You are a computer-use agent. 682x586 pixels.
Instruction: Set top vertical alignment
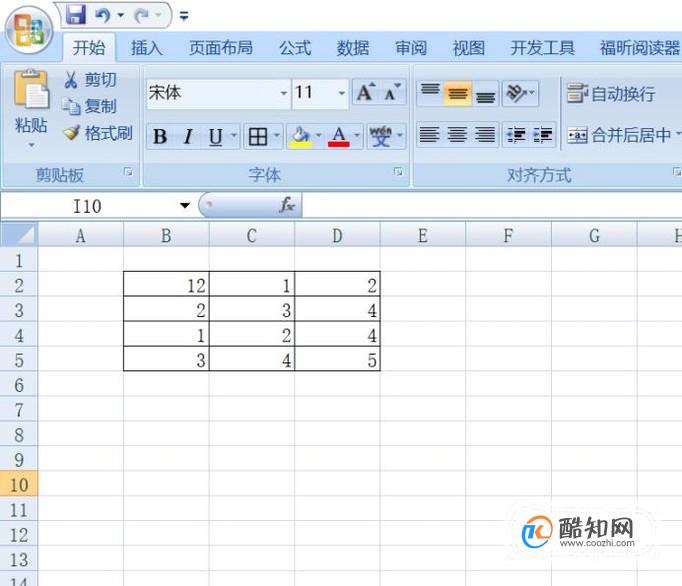[x=430, y=93]
